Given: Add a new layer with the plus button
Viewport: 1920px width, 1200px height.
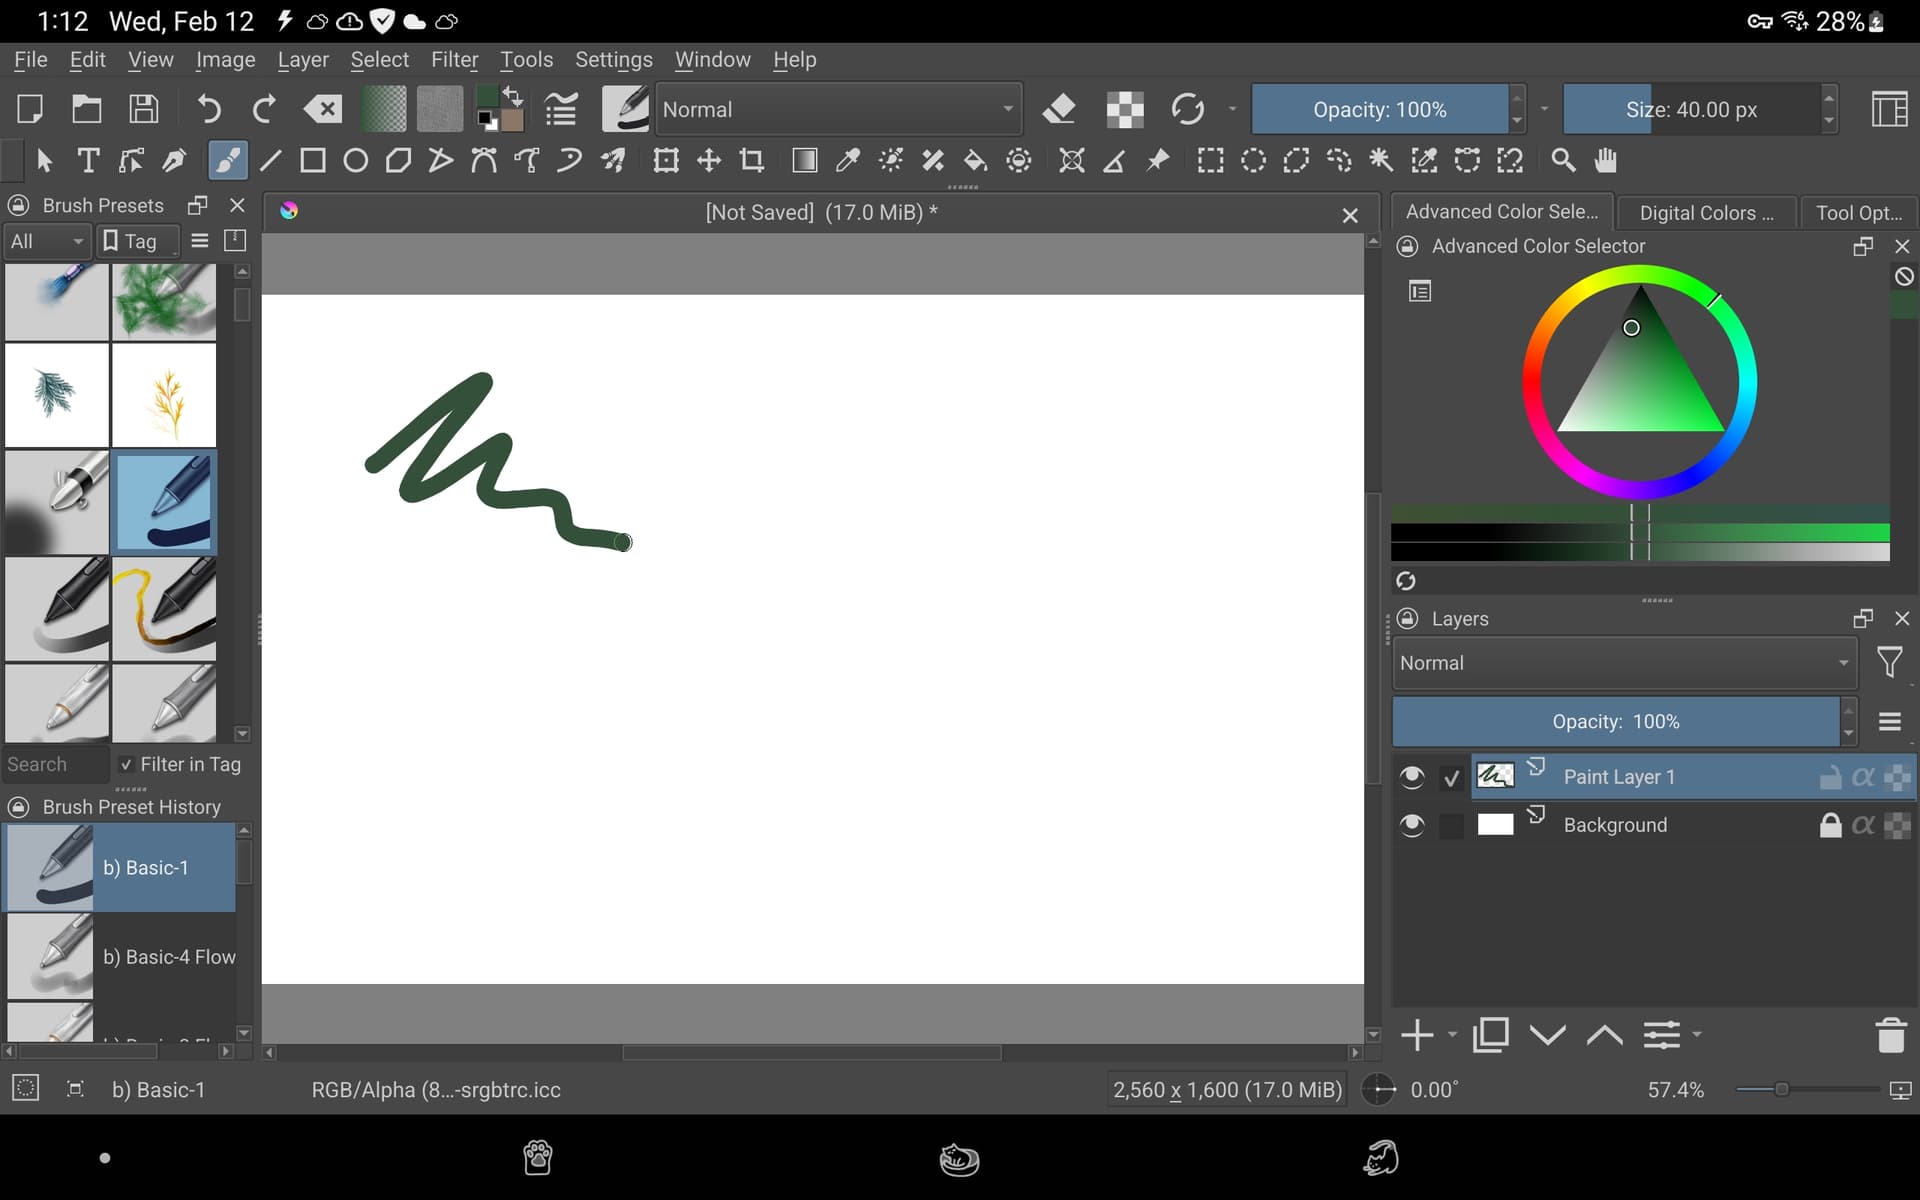Looking at the screenshot, I should [x=1419, y=1035].
